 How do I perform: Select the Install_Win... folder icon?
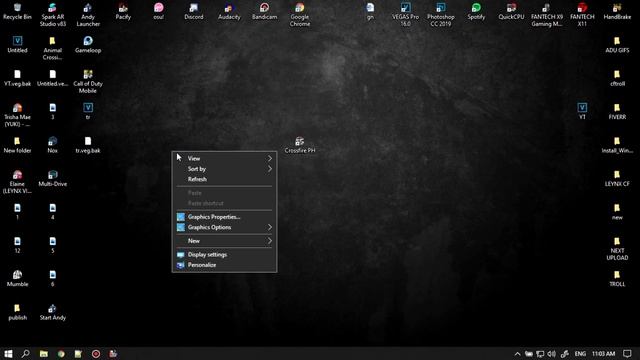pos(617,145)
